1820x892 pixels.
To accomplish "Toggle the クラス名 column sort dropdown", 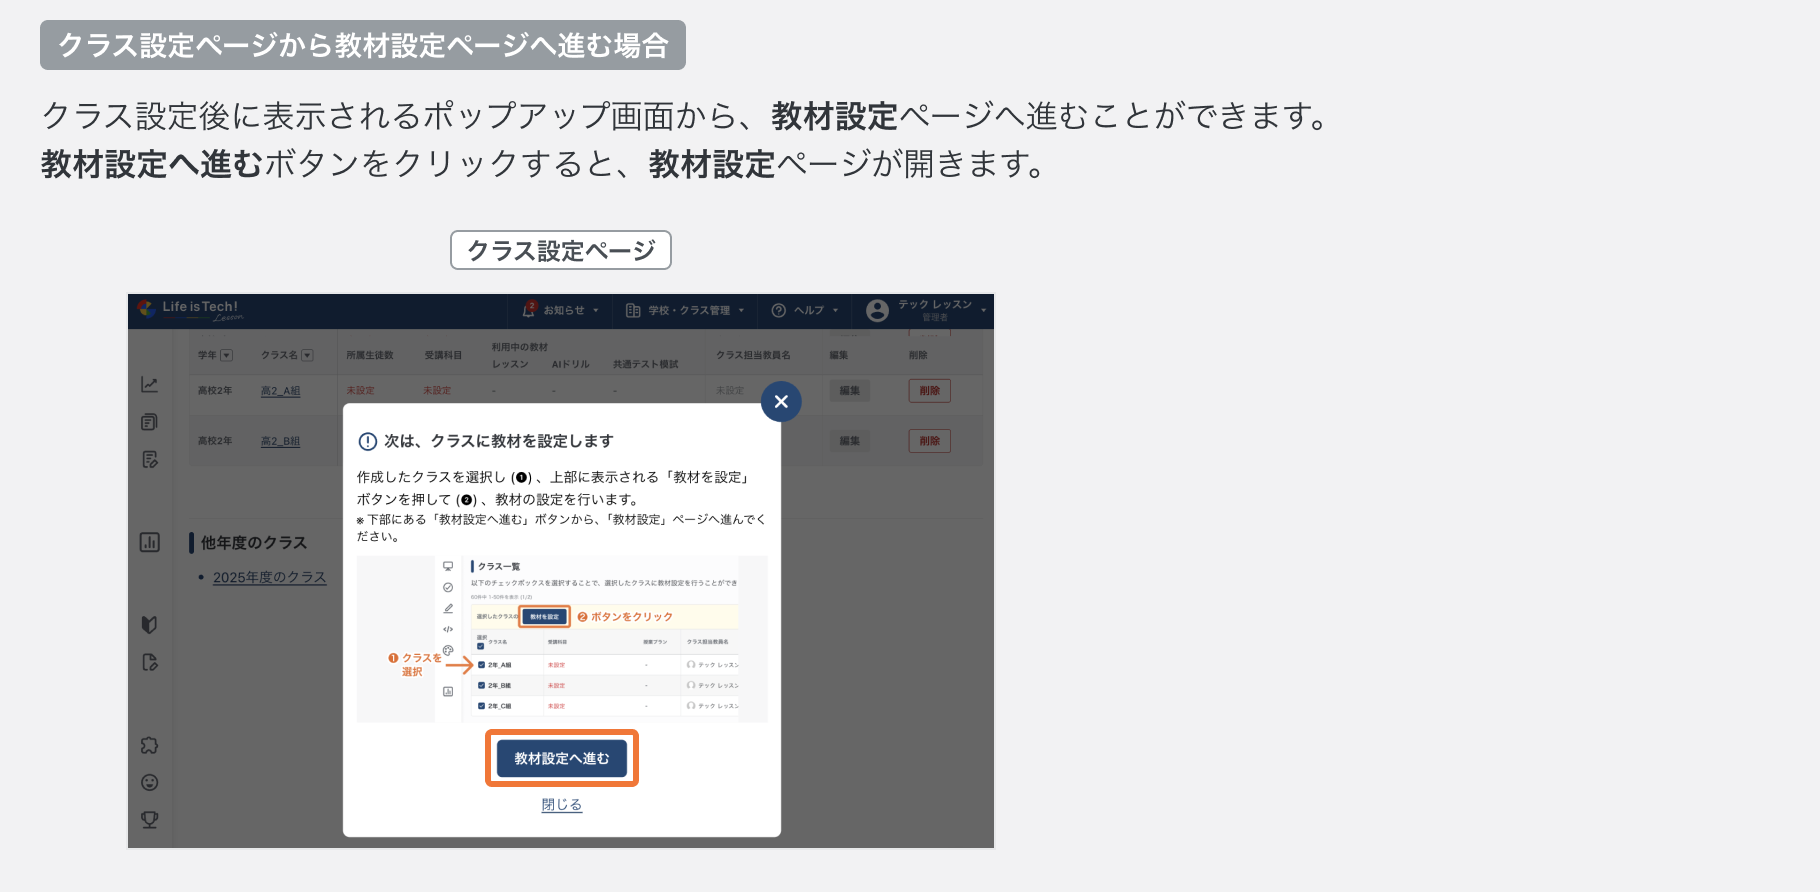I will coord(307,355).
